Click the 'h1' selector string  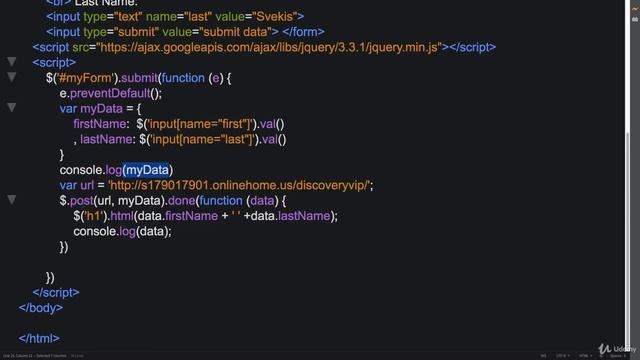point(92,216)
